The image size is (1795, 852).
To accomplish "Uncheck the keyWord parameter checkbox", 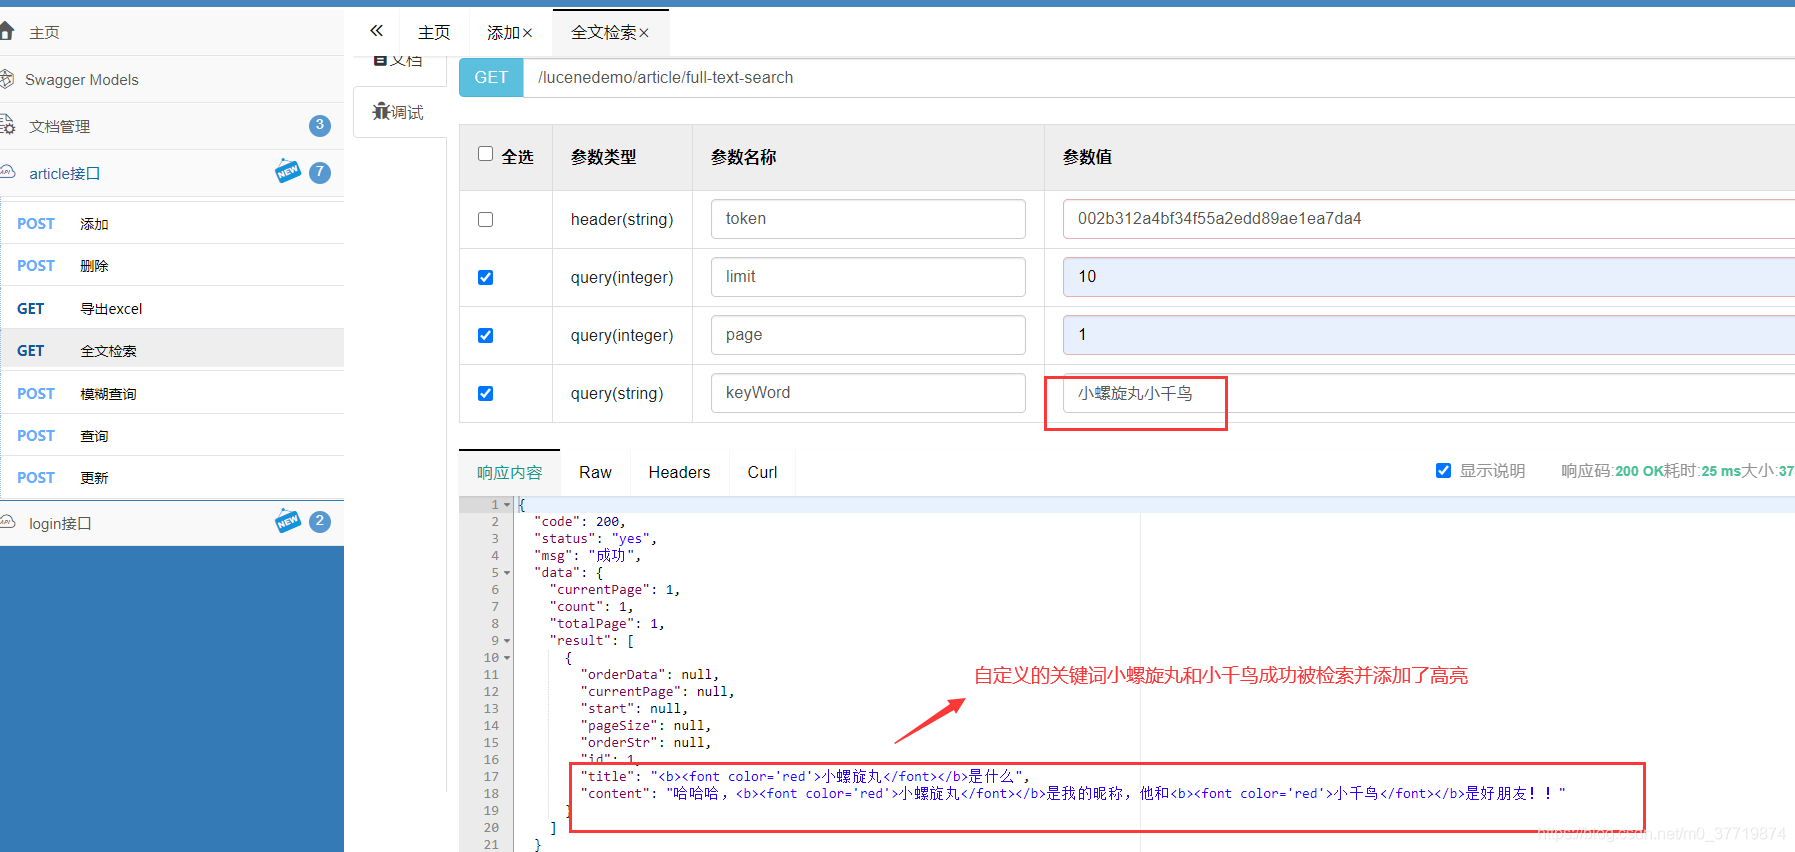I will pyautogui.click(x=485, y=393).
